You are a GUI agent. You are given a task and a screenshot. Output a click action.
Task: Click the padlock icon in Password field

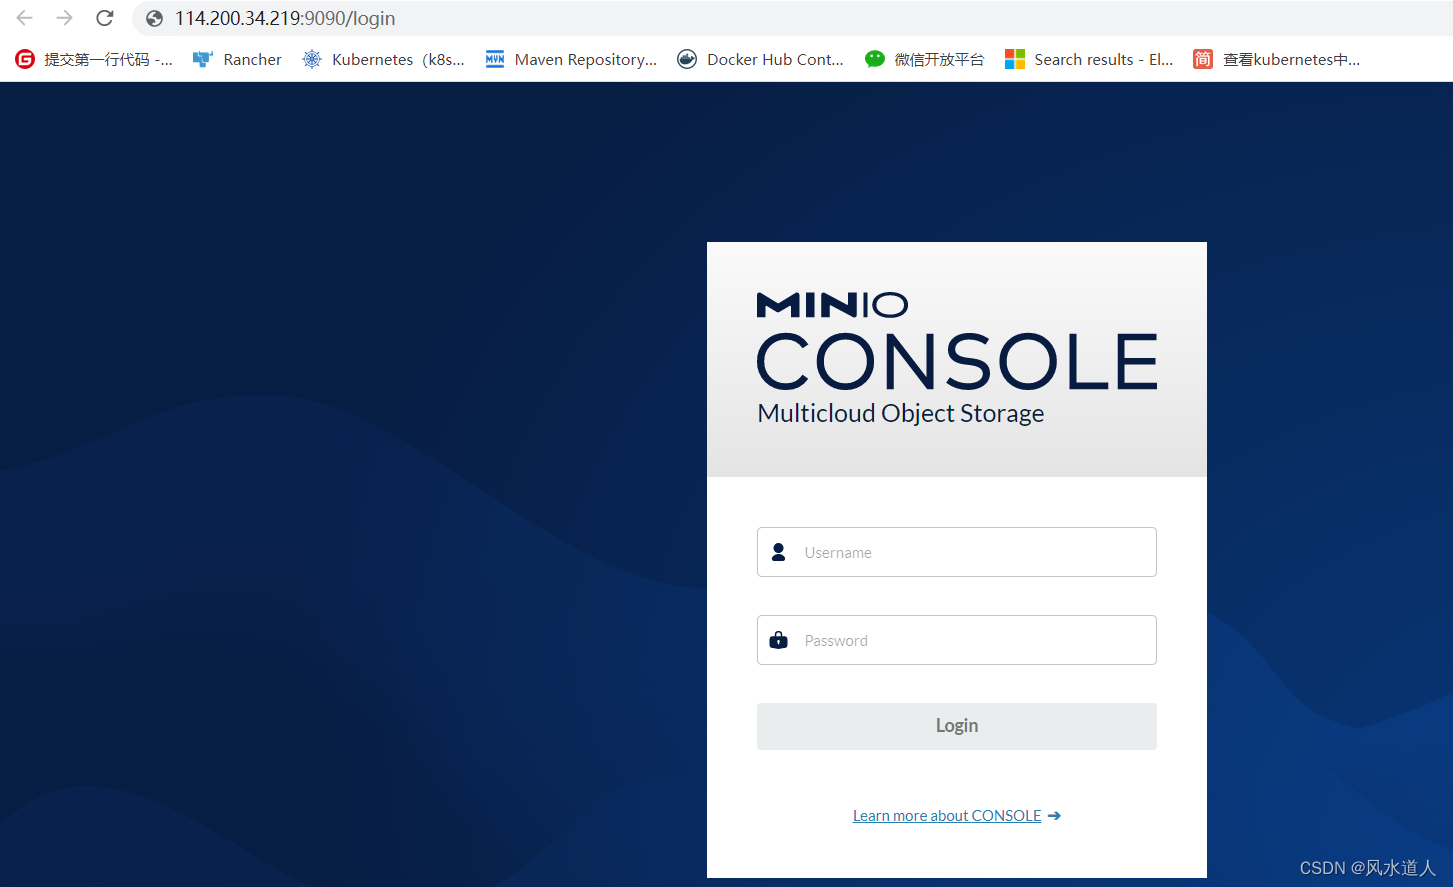779,639
